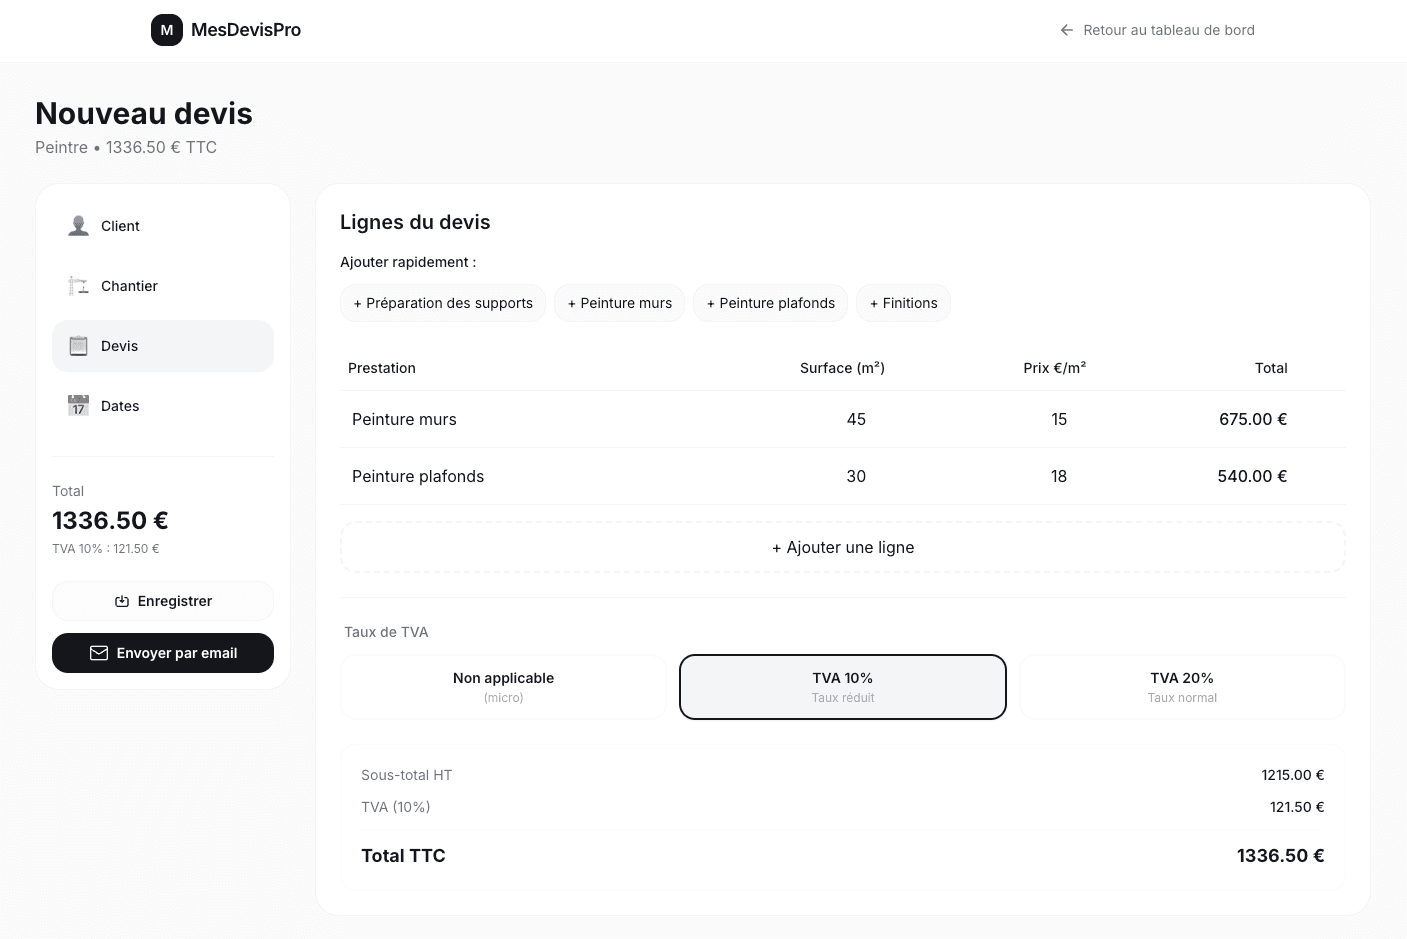Add a Préparation des supports line

442,303
